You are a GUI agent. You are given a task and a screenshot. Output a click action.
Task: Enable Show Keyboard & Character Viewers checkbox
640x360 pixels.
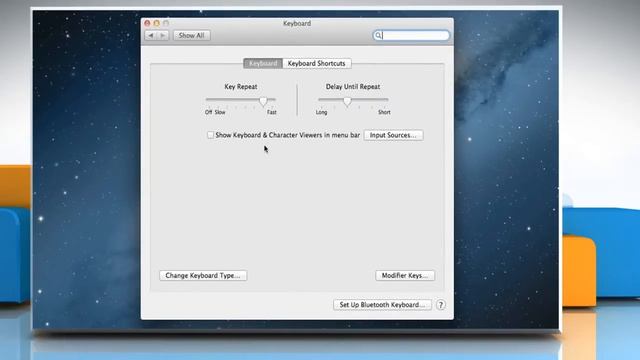click(x=210, y=135)
